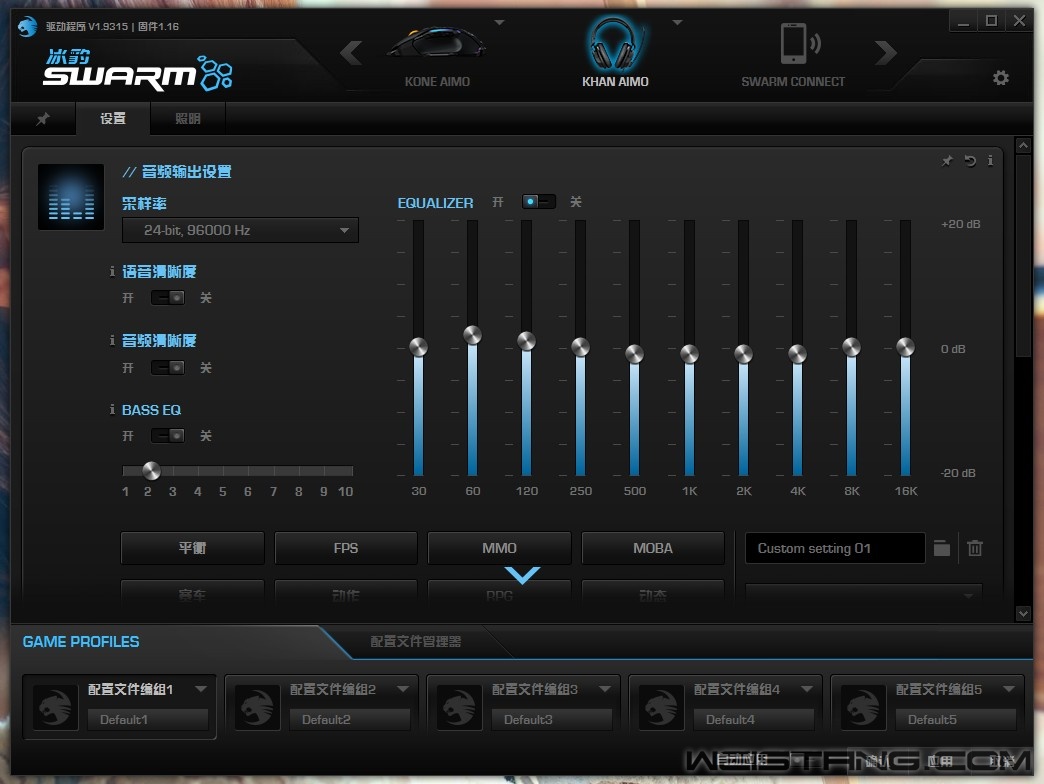Switch to the 照明 tab
Image resolution: width=1044 pixels, height=784 pixels.
(188, 118)
